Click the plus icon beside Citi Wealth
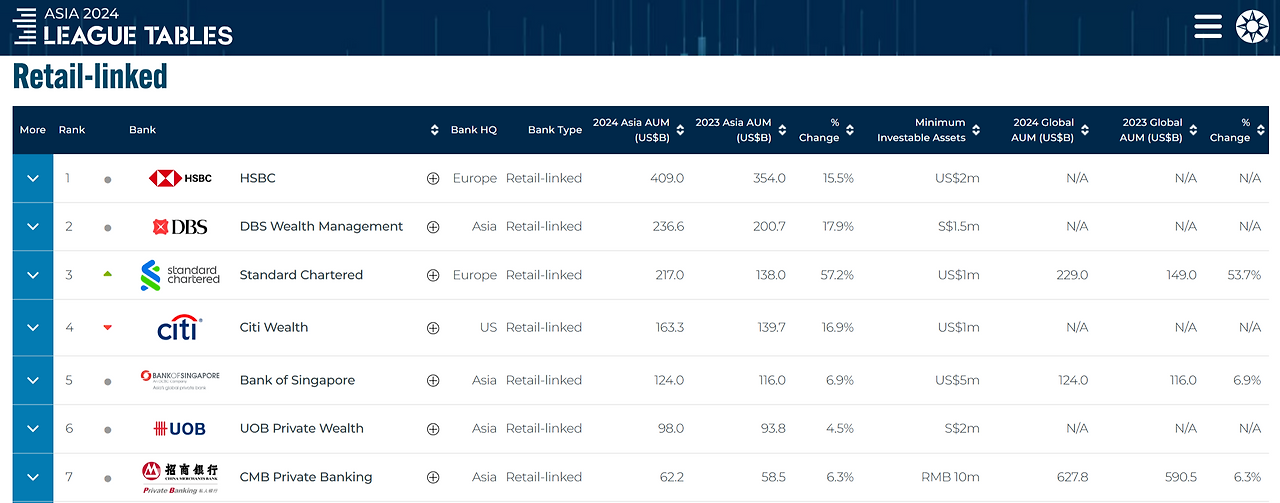 click(x=433, y=327)
